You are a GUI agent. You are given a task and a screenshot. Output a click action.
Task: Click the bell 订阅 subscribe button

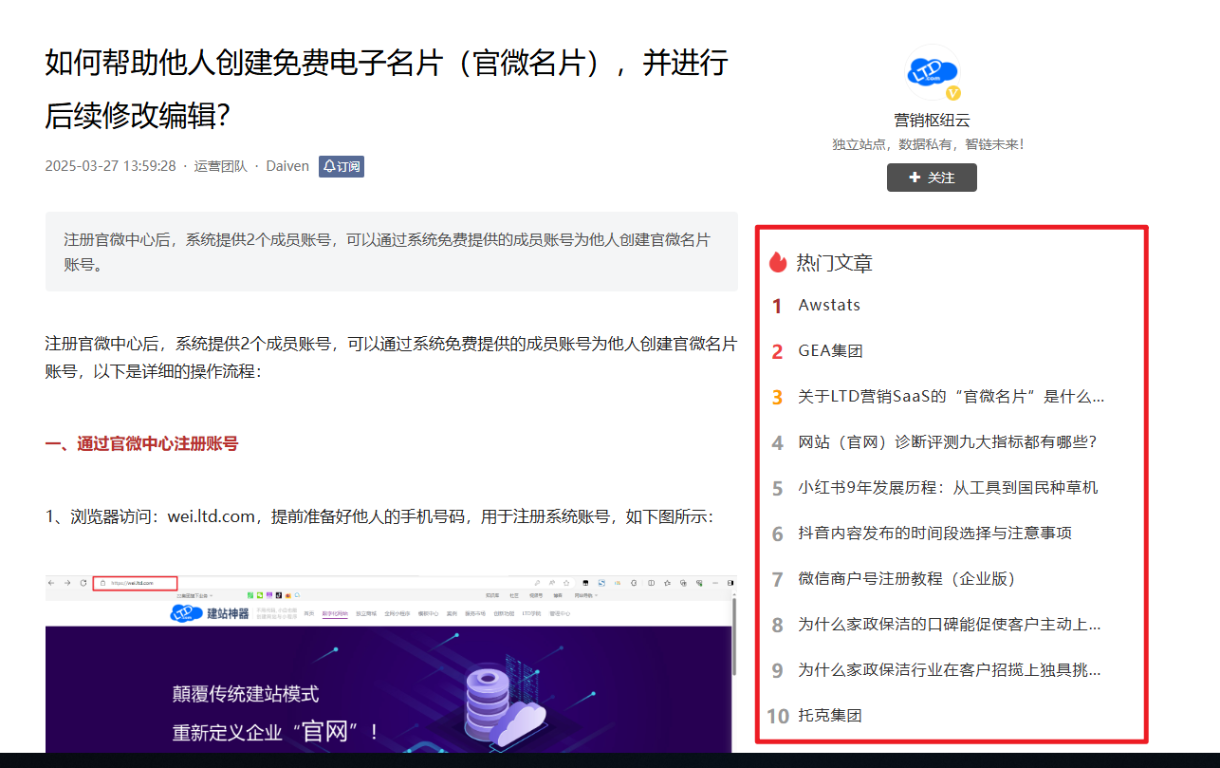click(341, 166)
